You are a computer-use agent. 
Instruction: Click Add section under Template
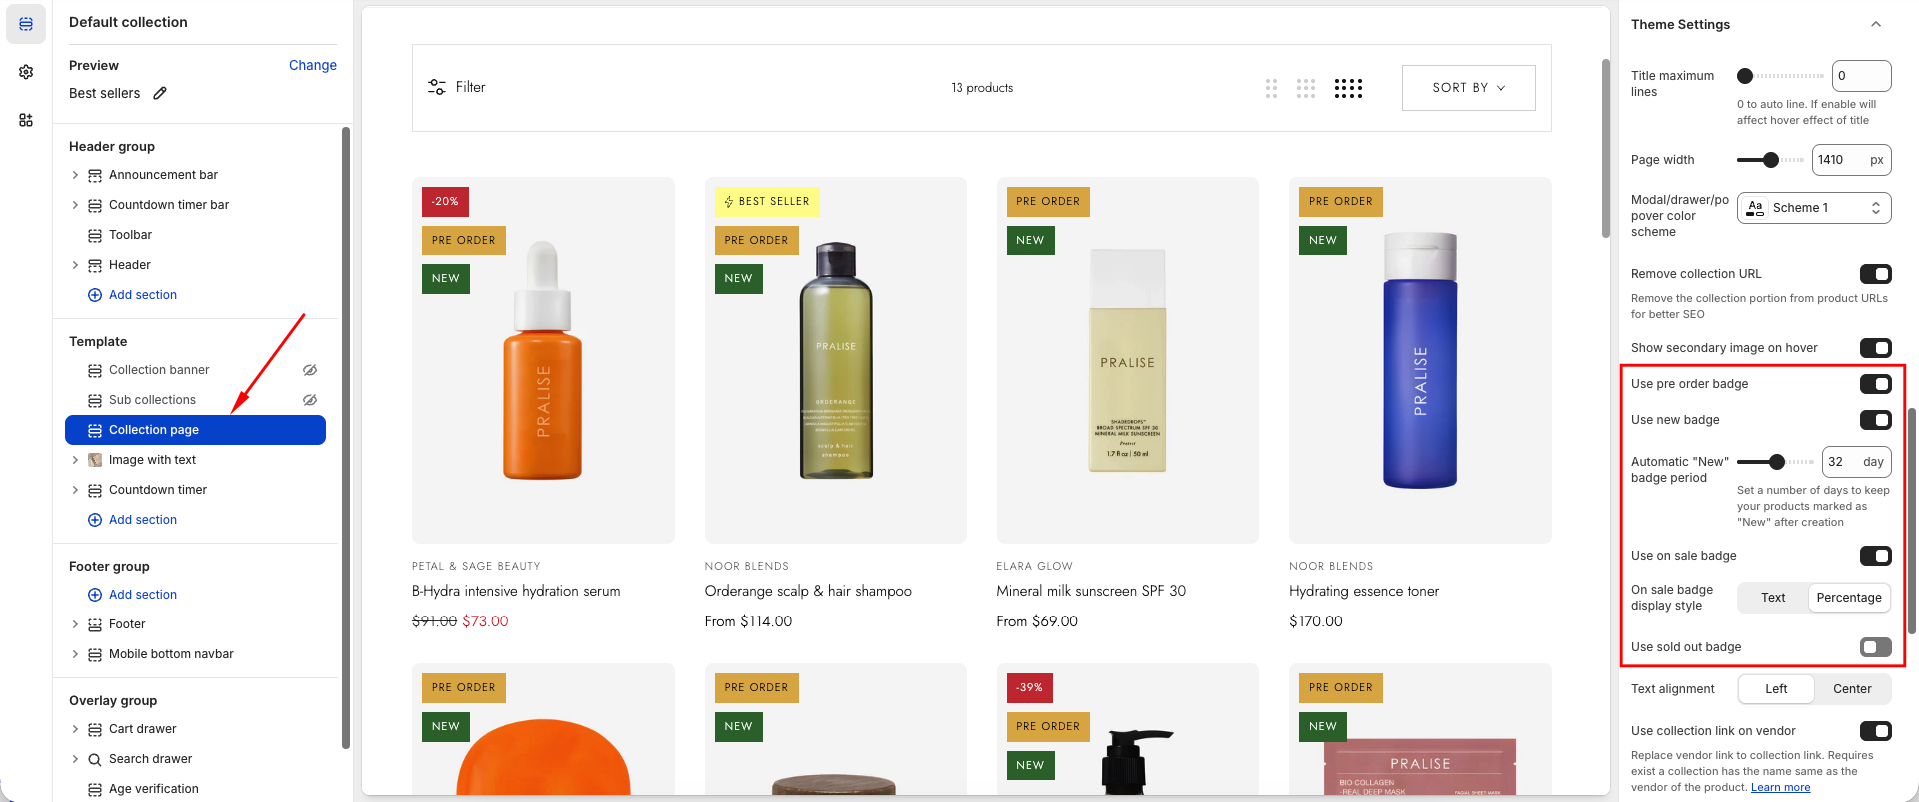(x=142, y=520)
